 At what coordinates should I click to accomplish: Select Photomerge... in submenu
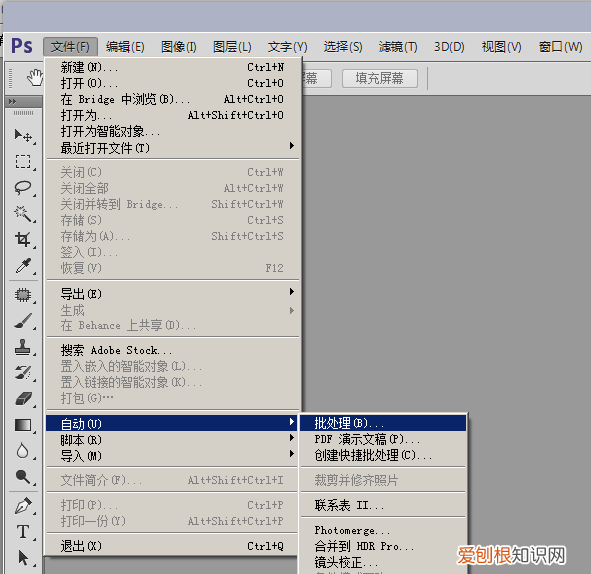(x=383, y=530)
